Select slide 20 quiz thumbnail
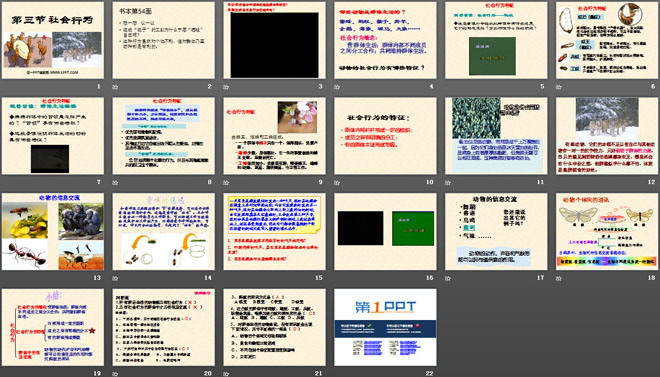 tap(163, 327)
